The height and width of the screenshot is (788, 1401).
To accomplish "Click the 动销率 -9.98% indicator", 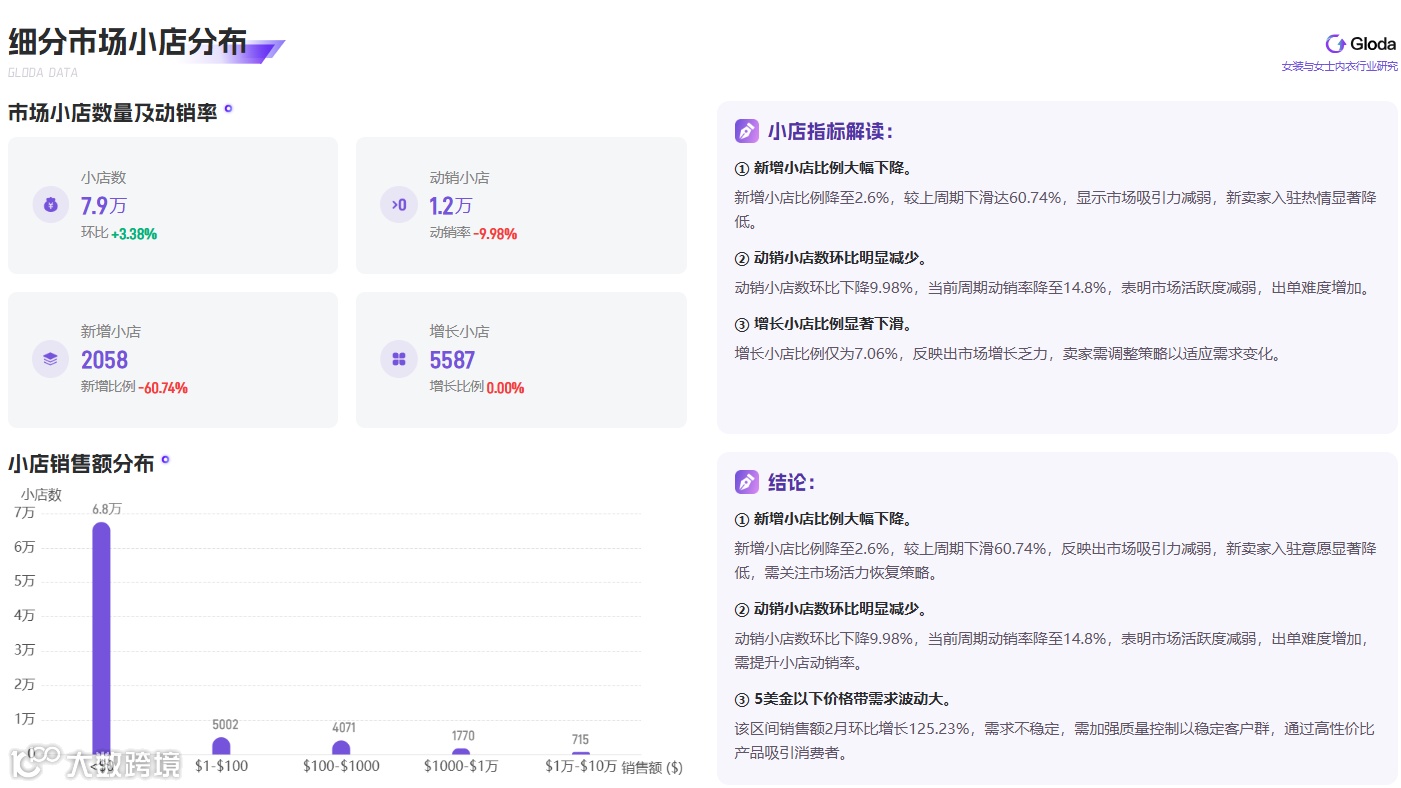I will click(473, 233).
